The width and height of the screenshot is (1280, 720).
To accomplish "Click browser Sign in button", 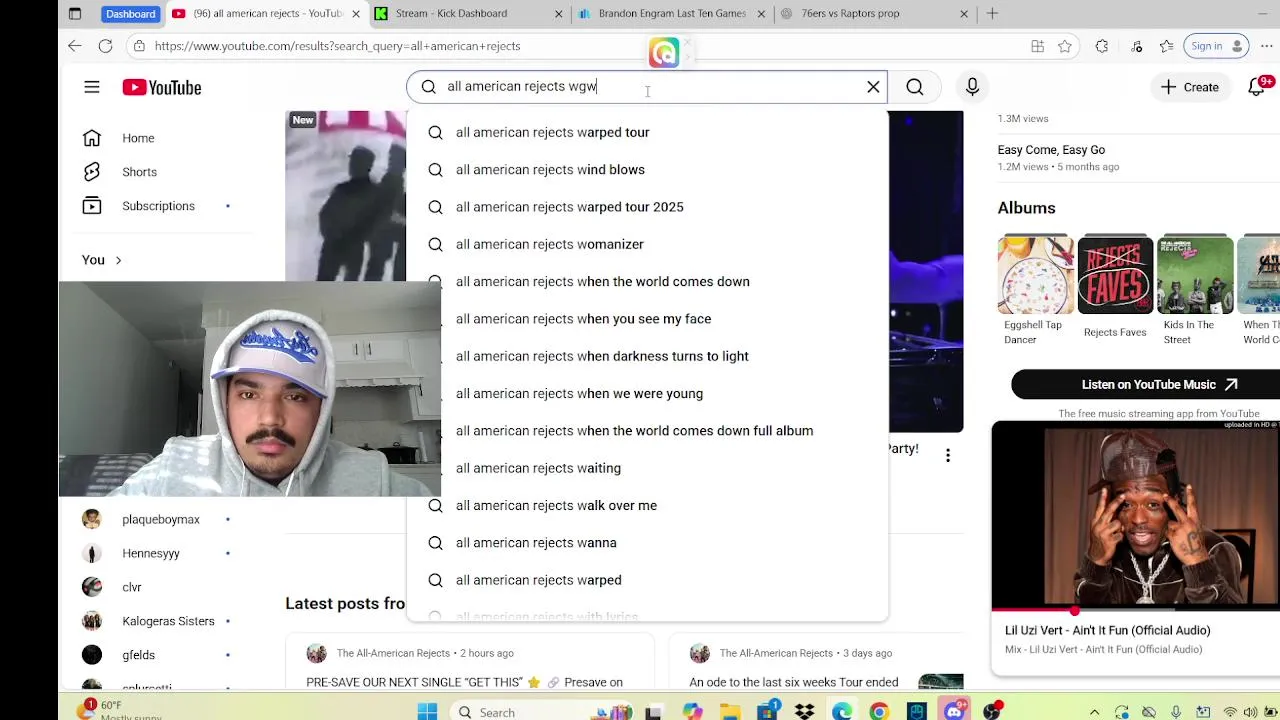I will pos(1216,46).
